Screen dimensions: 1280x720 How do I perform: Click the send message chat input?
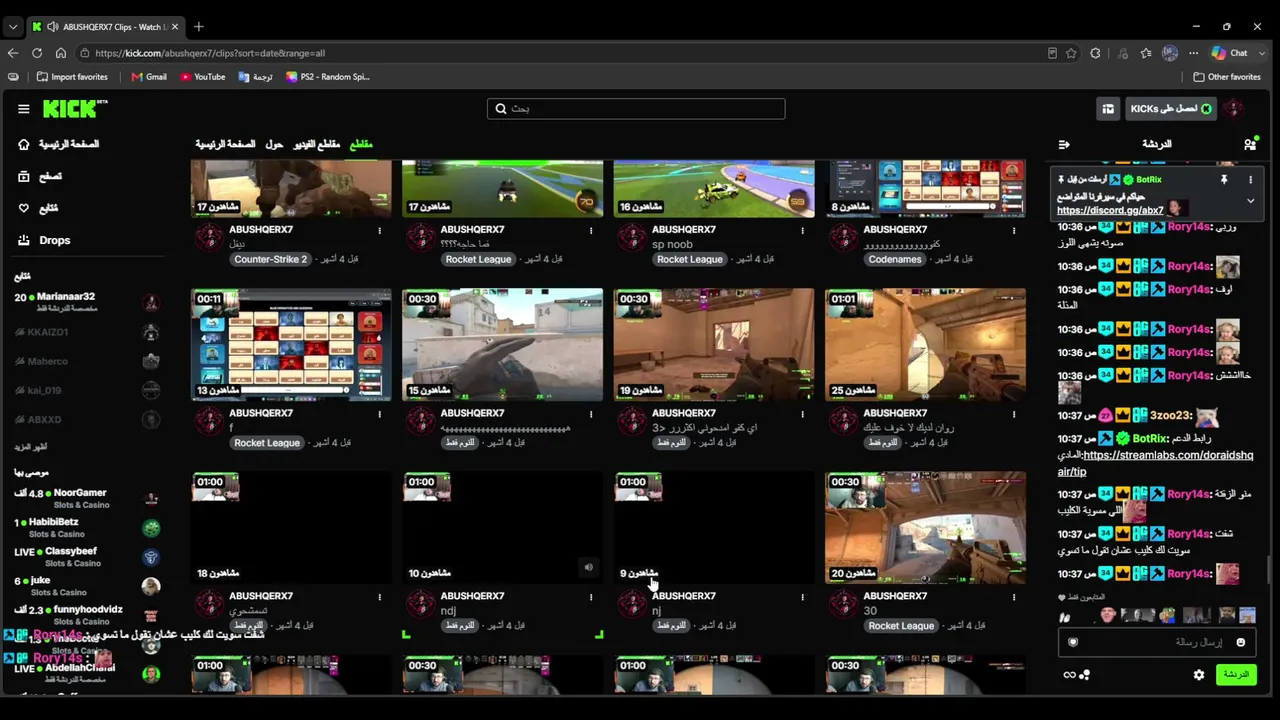[x=1157, y=642]
